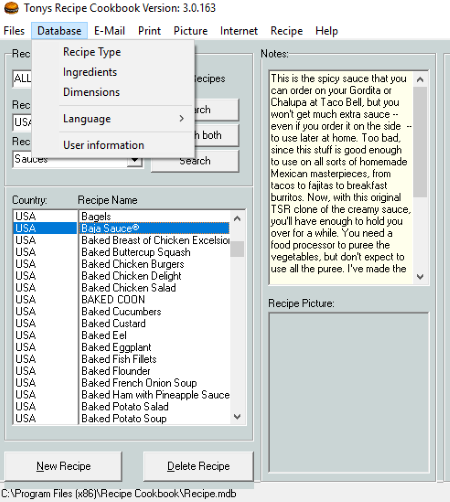Expand the Language submenu
The image size is (450, 502).
tap(113, 119)
